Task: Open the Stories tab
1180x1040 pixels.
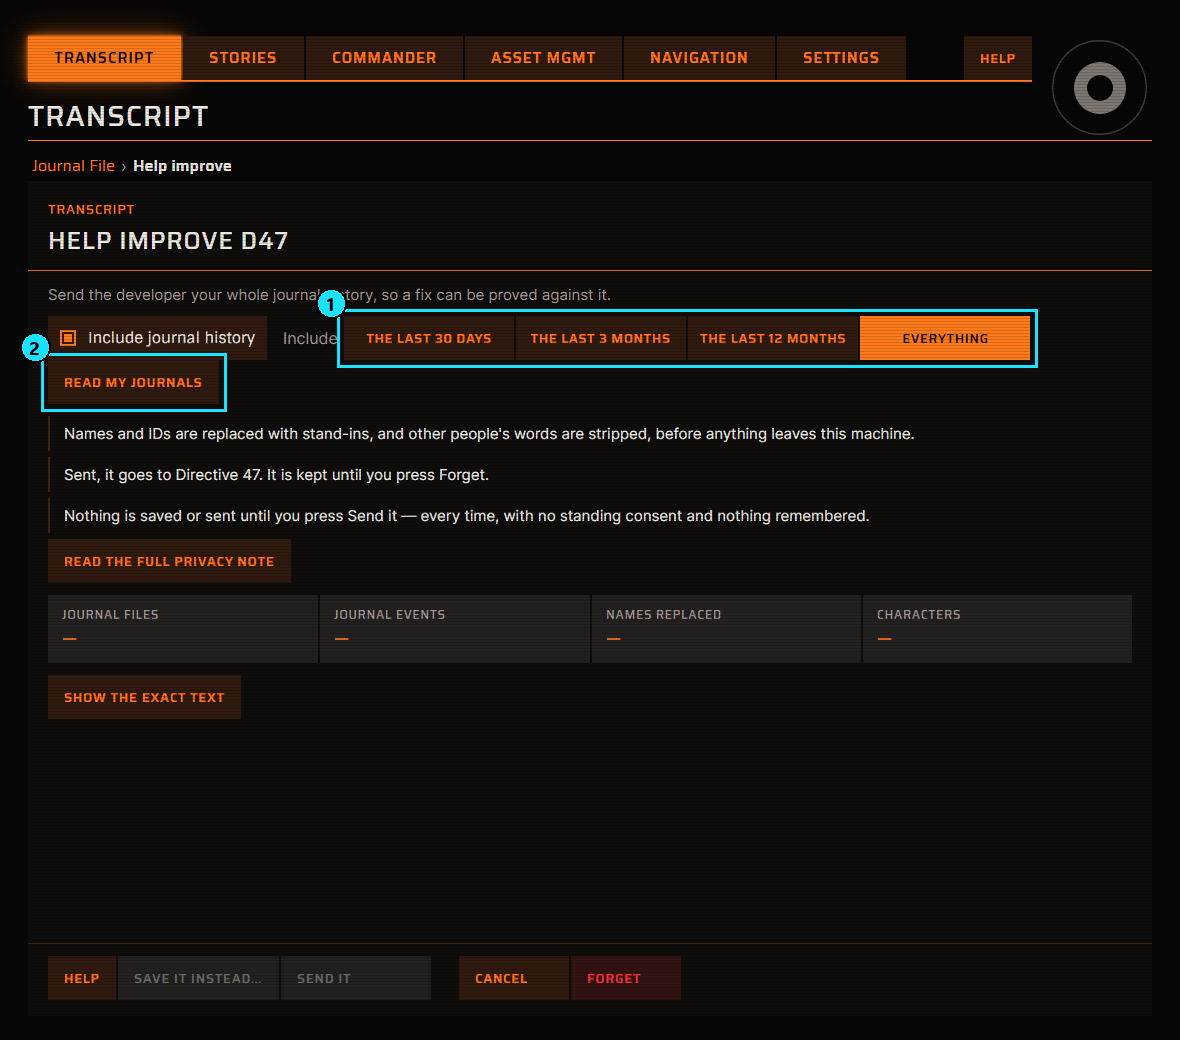Action: (242, 58)
